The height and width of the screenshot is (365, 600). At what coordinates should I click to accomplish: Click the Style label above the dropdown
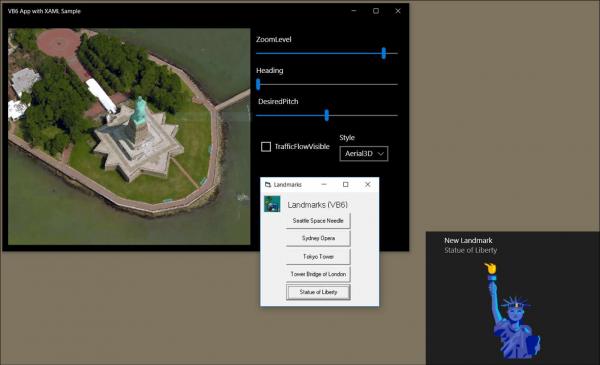(x=347, y=137)
